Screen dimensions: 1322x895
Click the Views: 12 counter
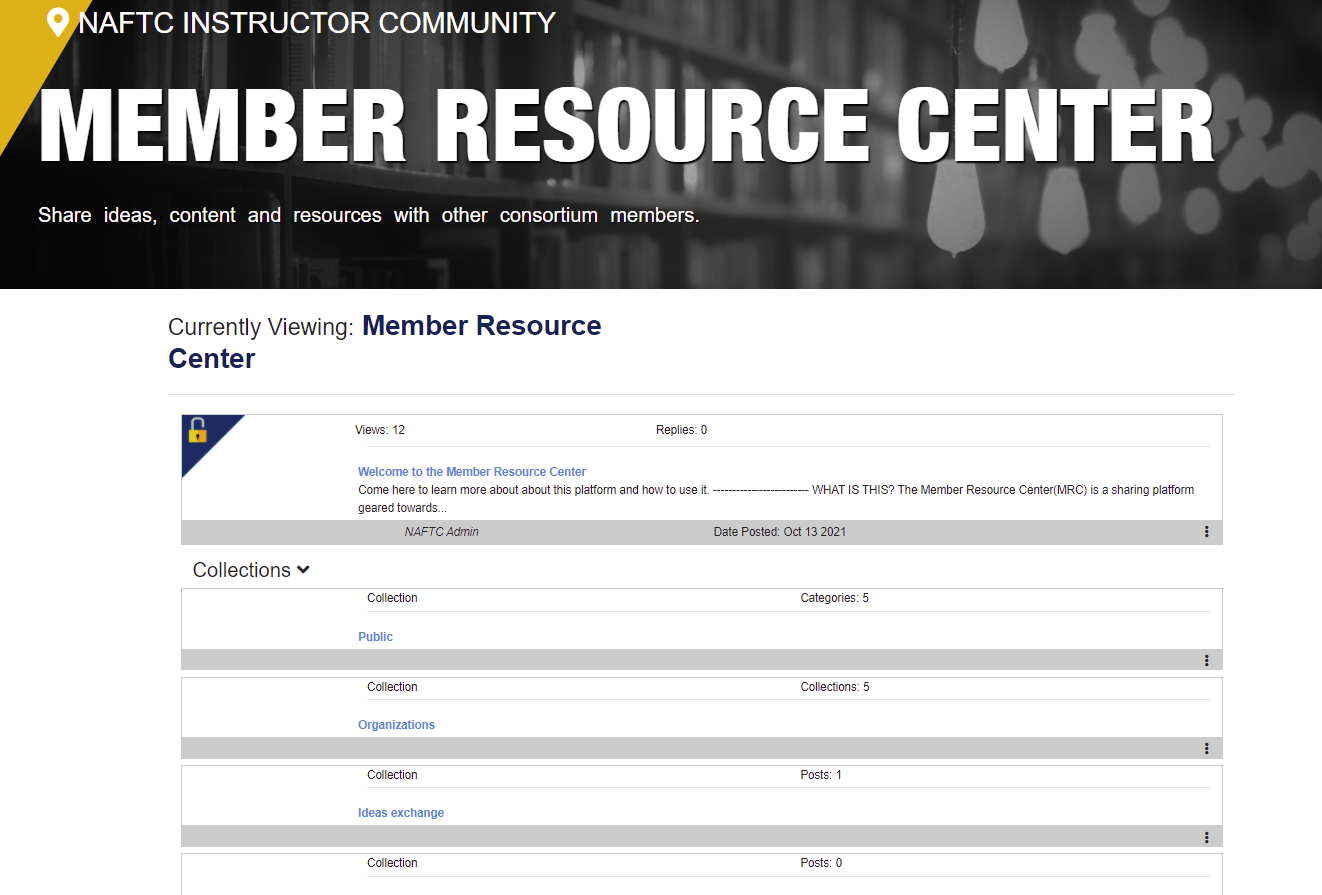click(x=380, y=430)
